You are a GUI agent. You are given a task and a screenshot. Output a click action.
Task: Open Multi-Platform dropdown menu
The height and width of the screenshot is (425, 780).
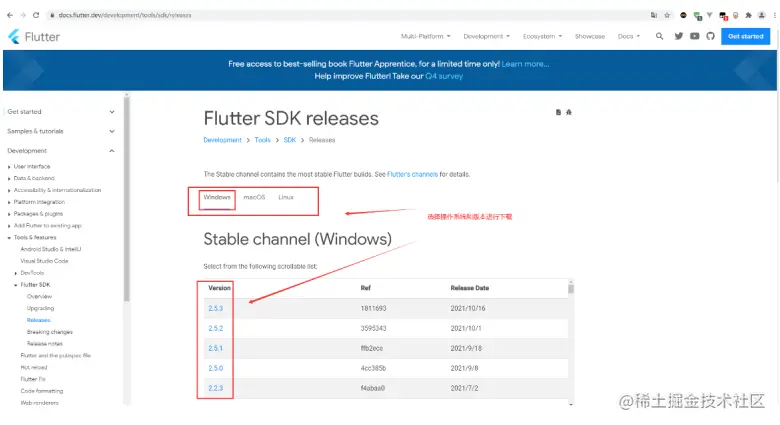click(426, 36)
